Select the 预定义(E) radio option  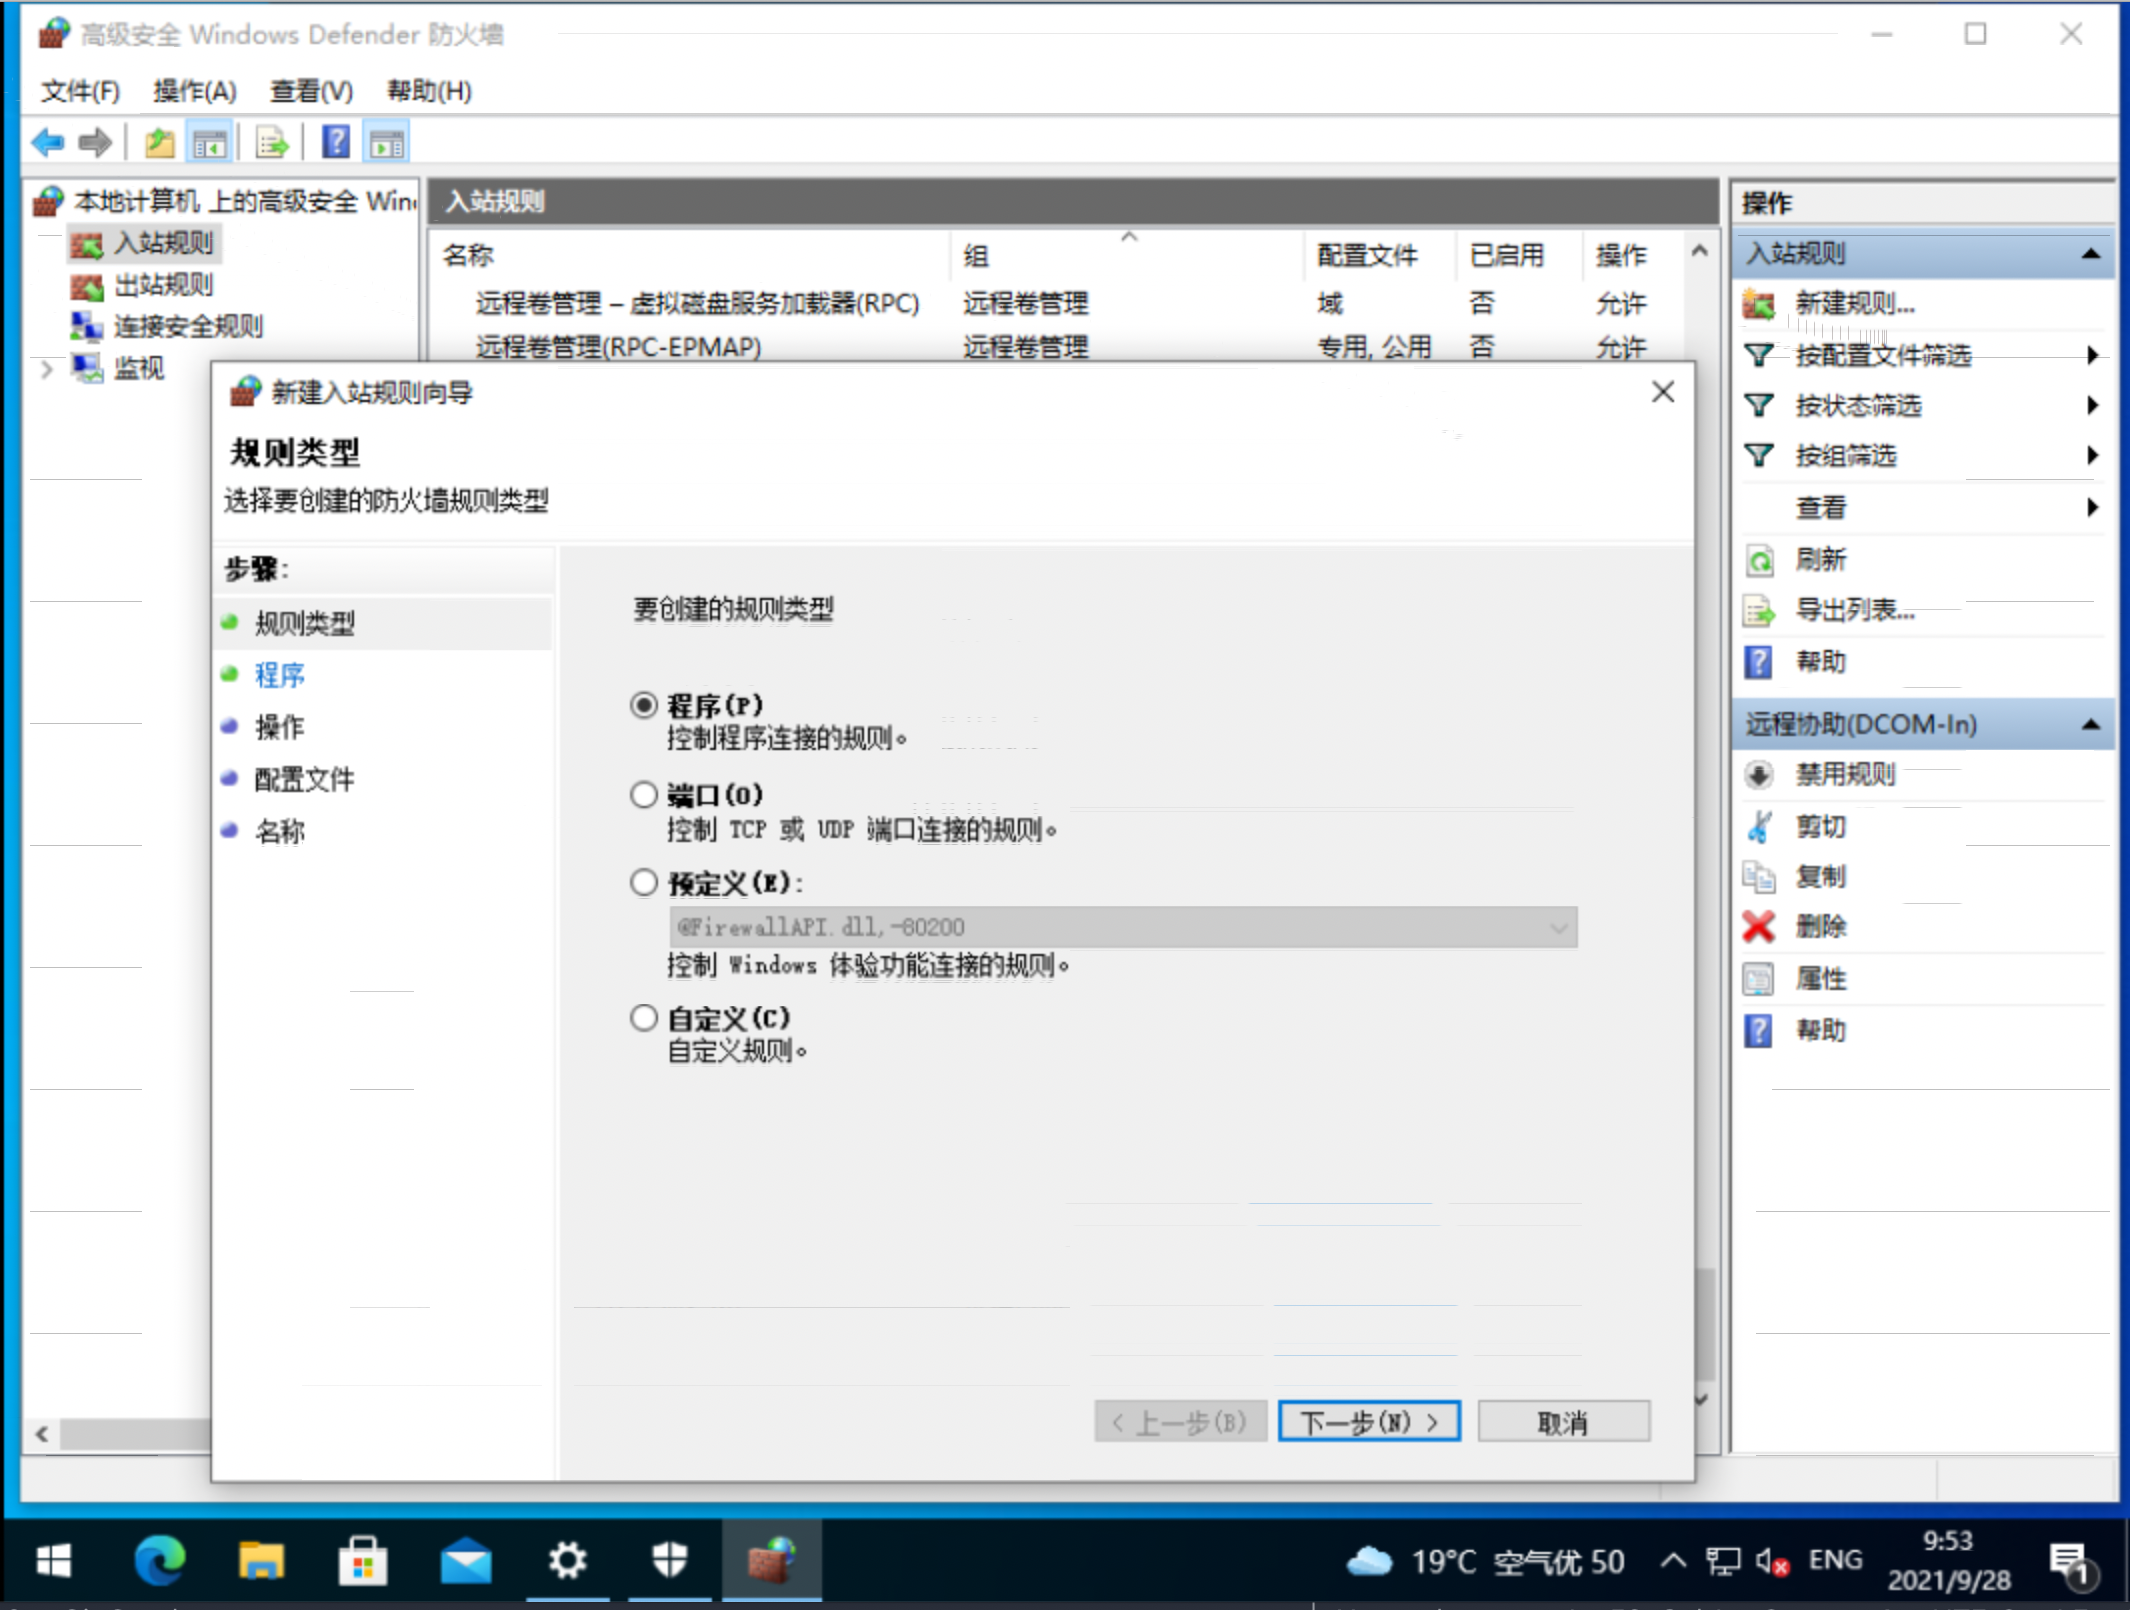pos(644,883)
